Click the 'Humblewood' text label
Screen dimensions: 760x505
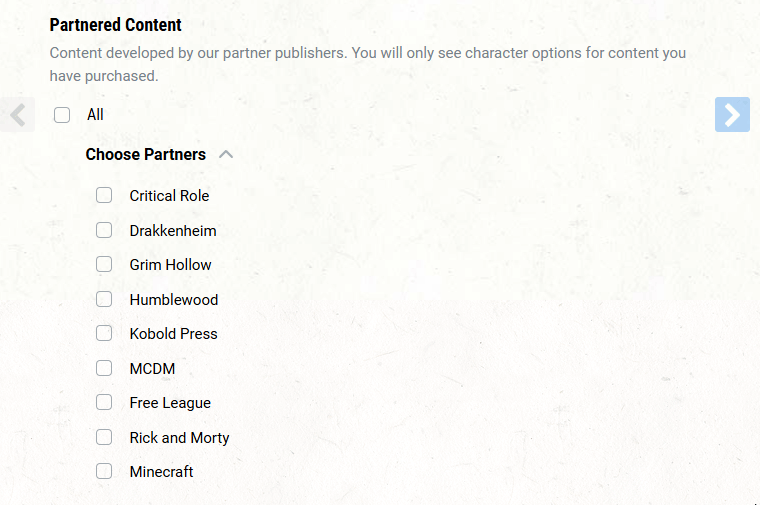[x=173, y=300]
